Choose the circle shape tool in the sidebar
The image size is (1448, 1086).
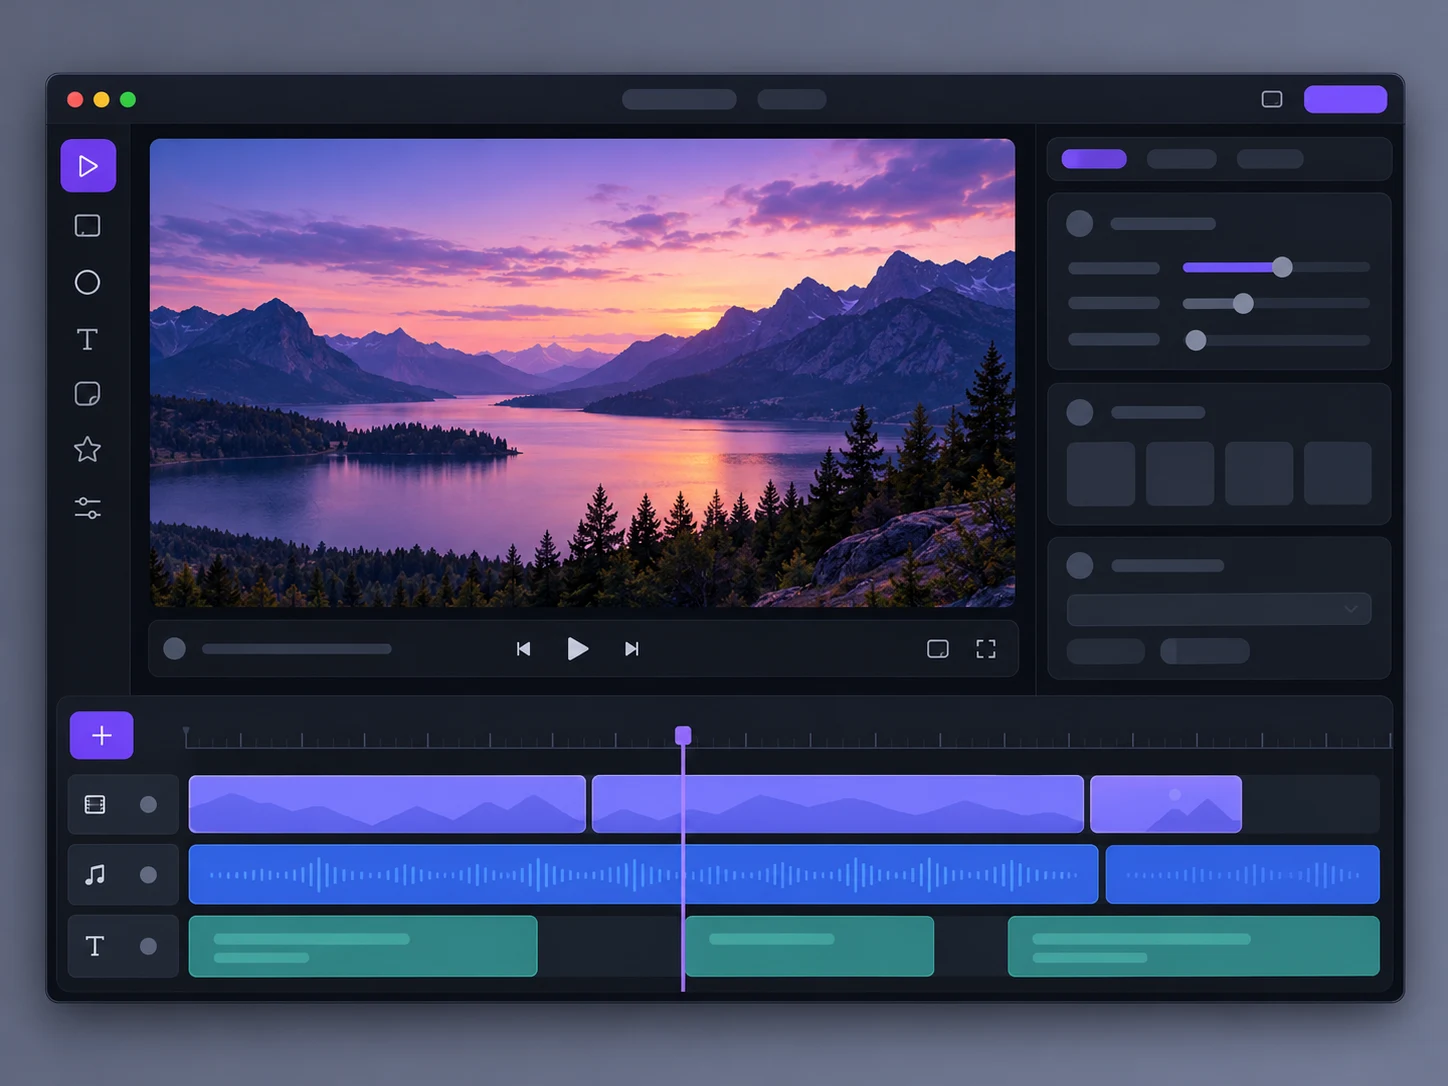88,283
